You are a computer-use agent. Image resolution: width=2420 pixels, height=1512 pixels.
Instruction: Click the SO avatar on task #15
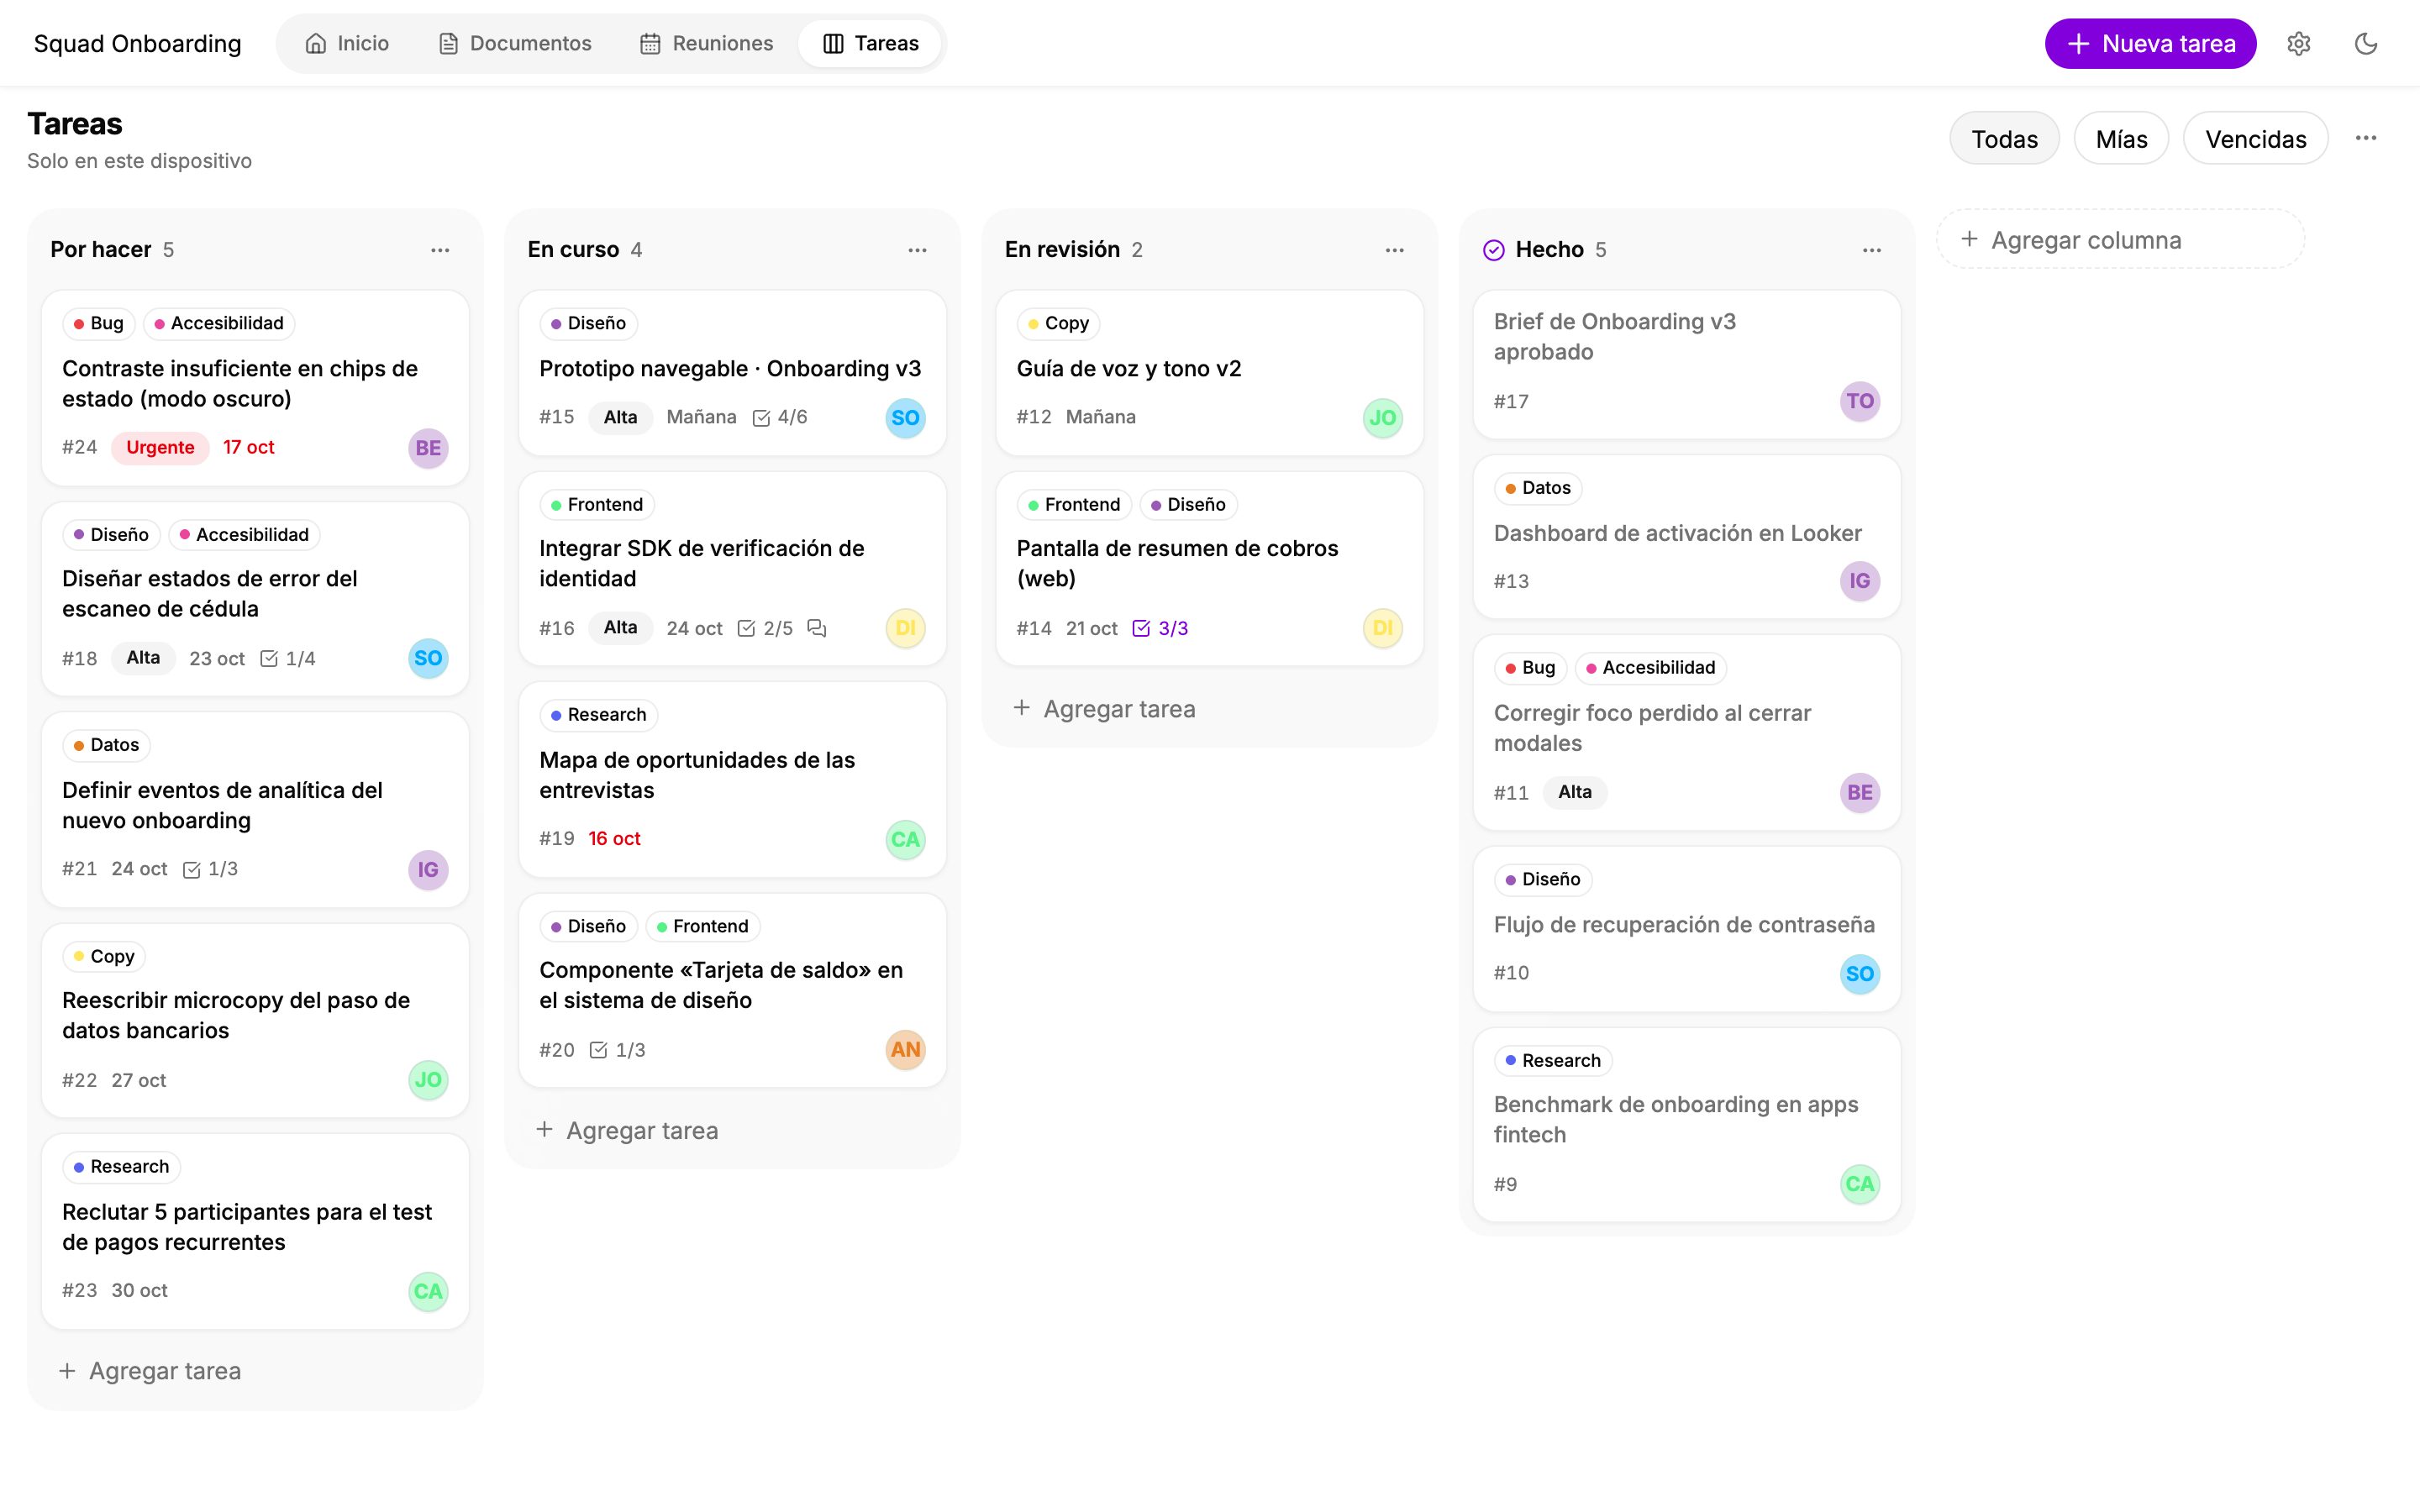click(905, 418)
